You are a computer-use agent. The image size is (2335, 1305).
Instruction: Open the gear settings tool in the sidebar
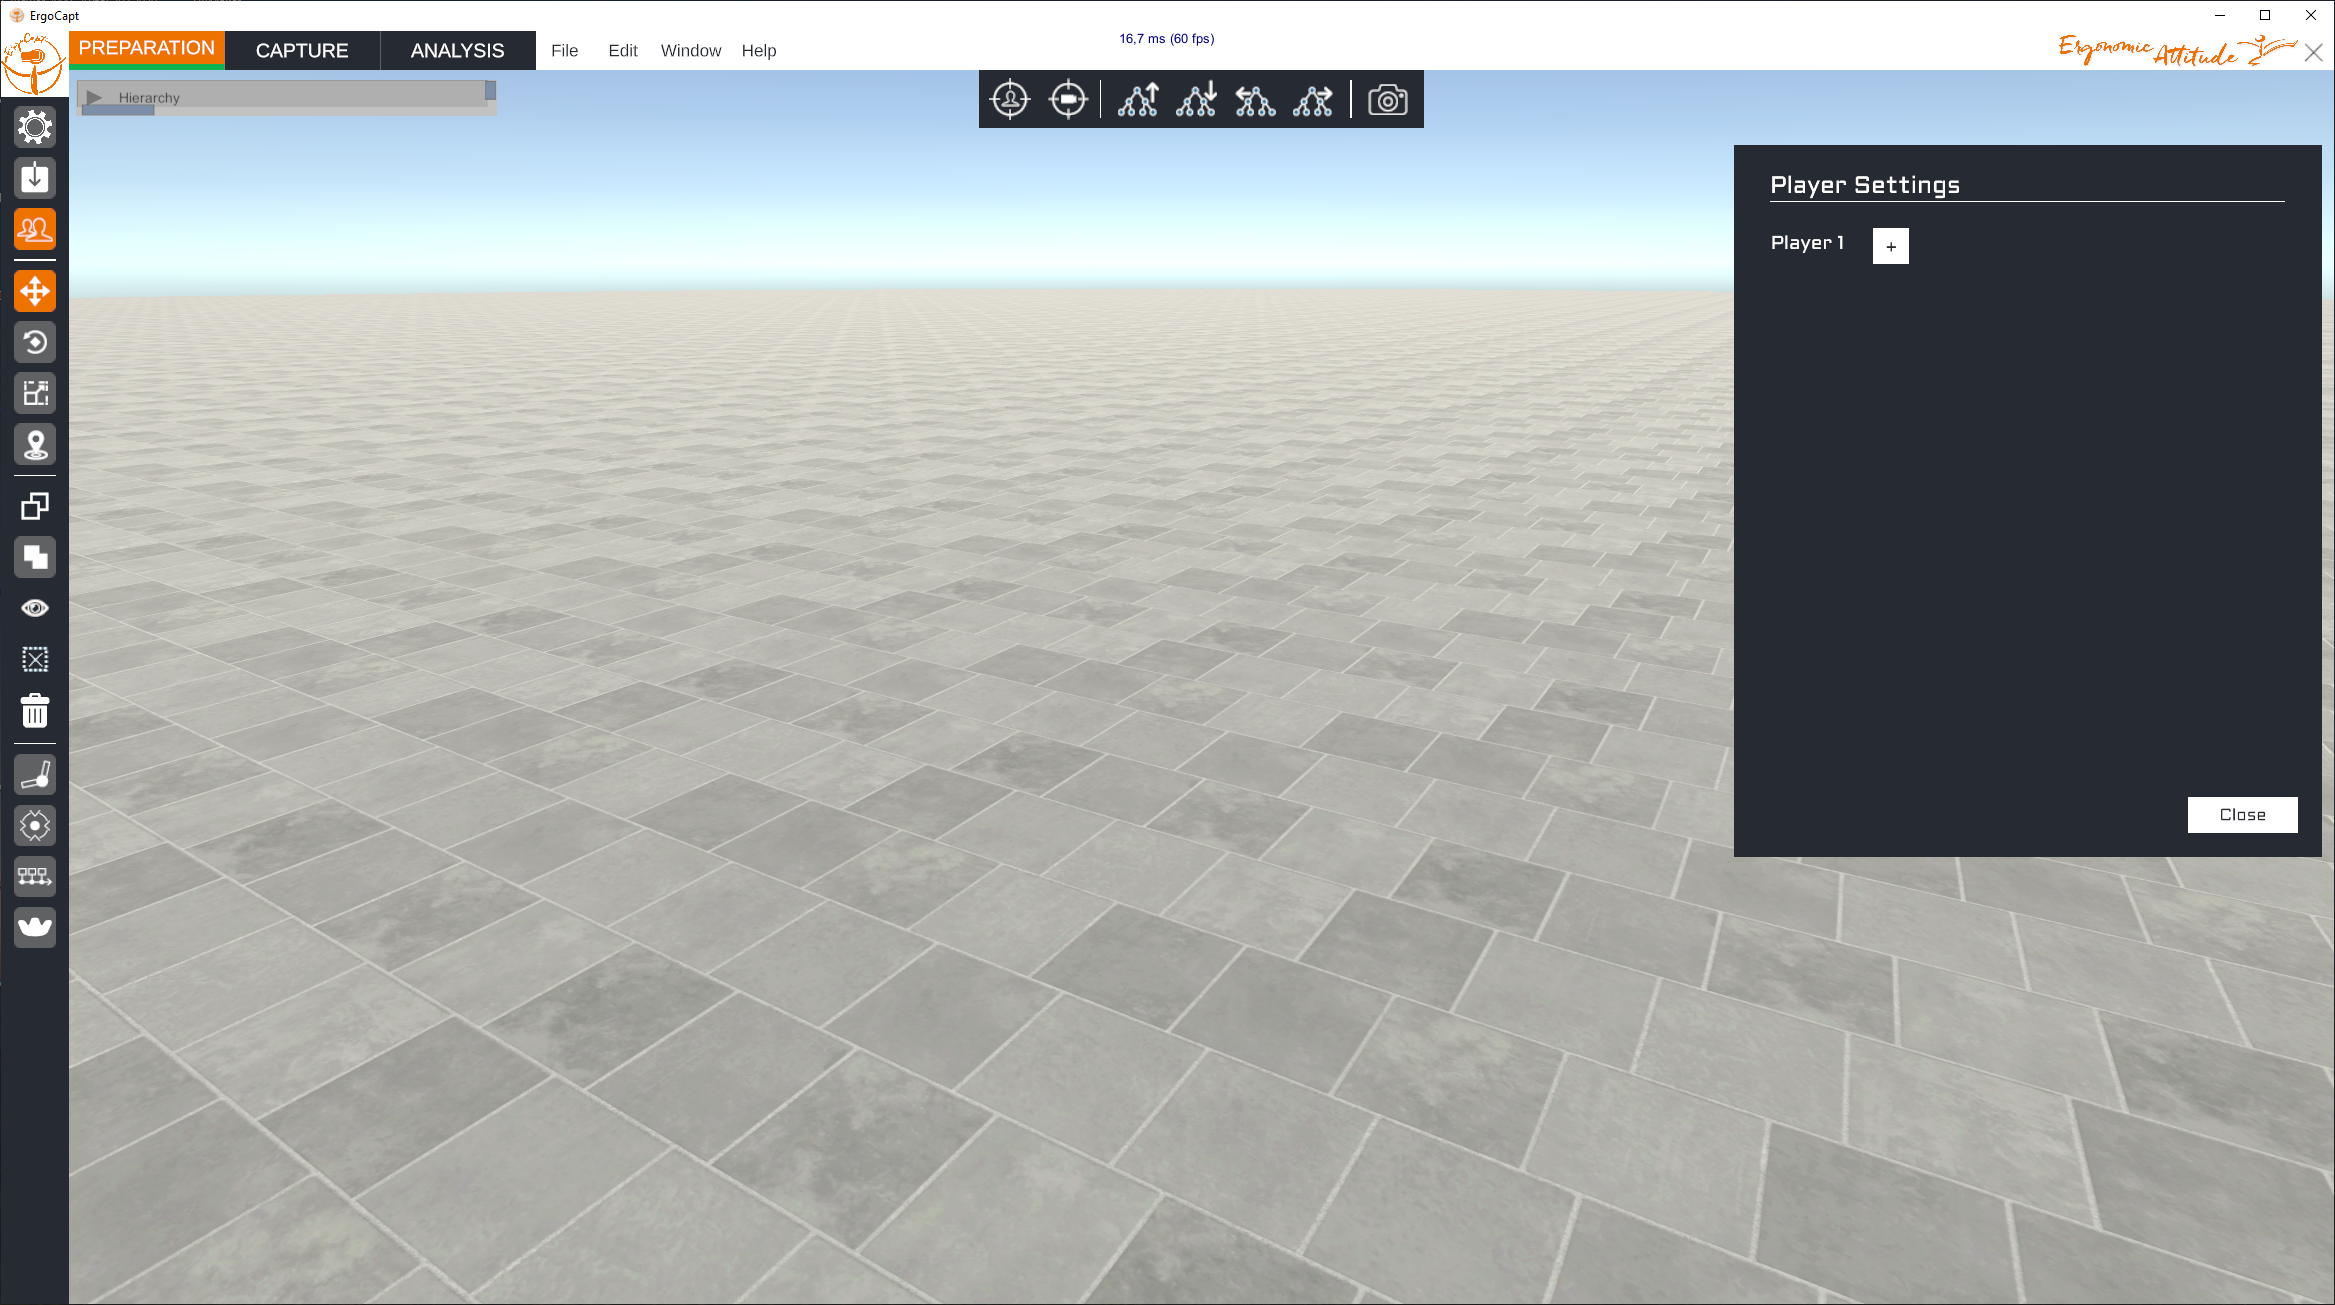pos(35,127)
